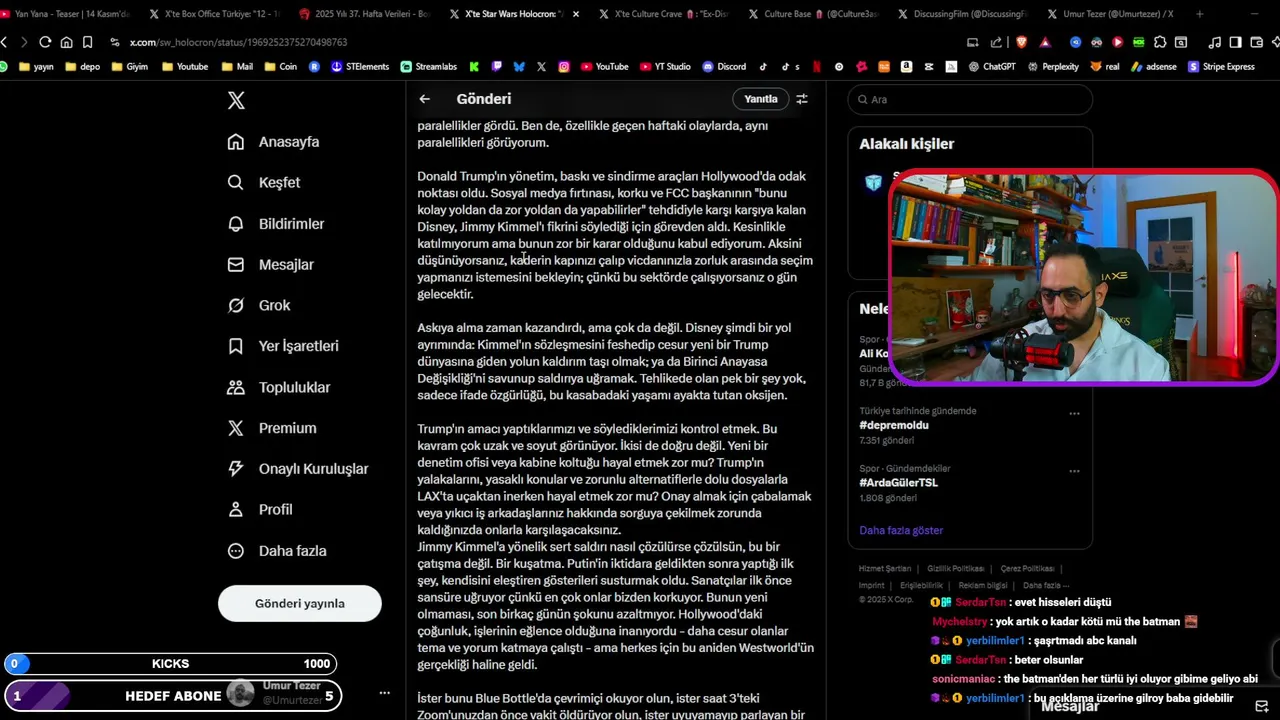Click the Yanıtla reply button

pyautogui.click(x=761, y=99)
